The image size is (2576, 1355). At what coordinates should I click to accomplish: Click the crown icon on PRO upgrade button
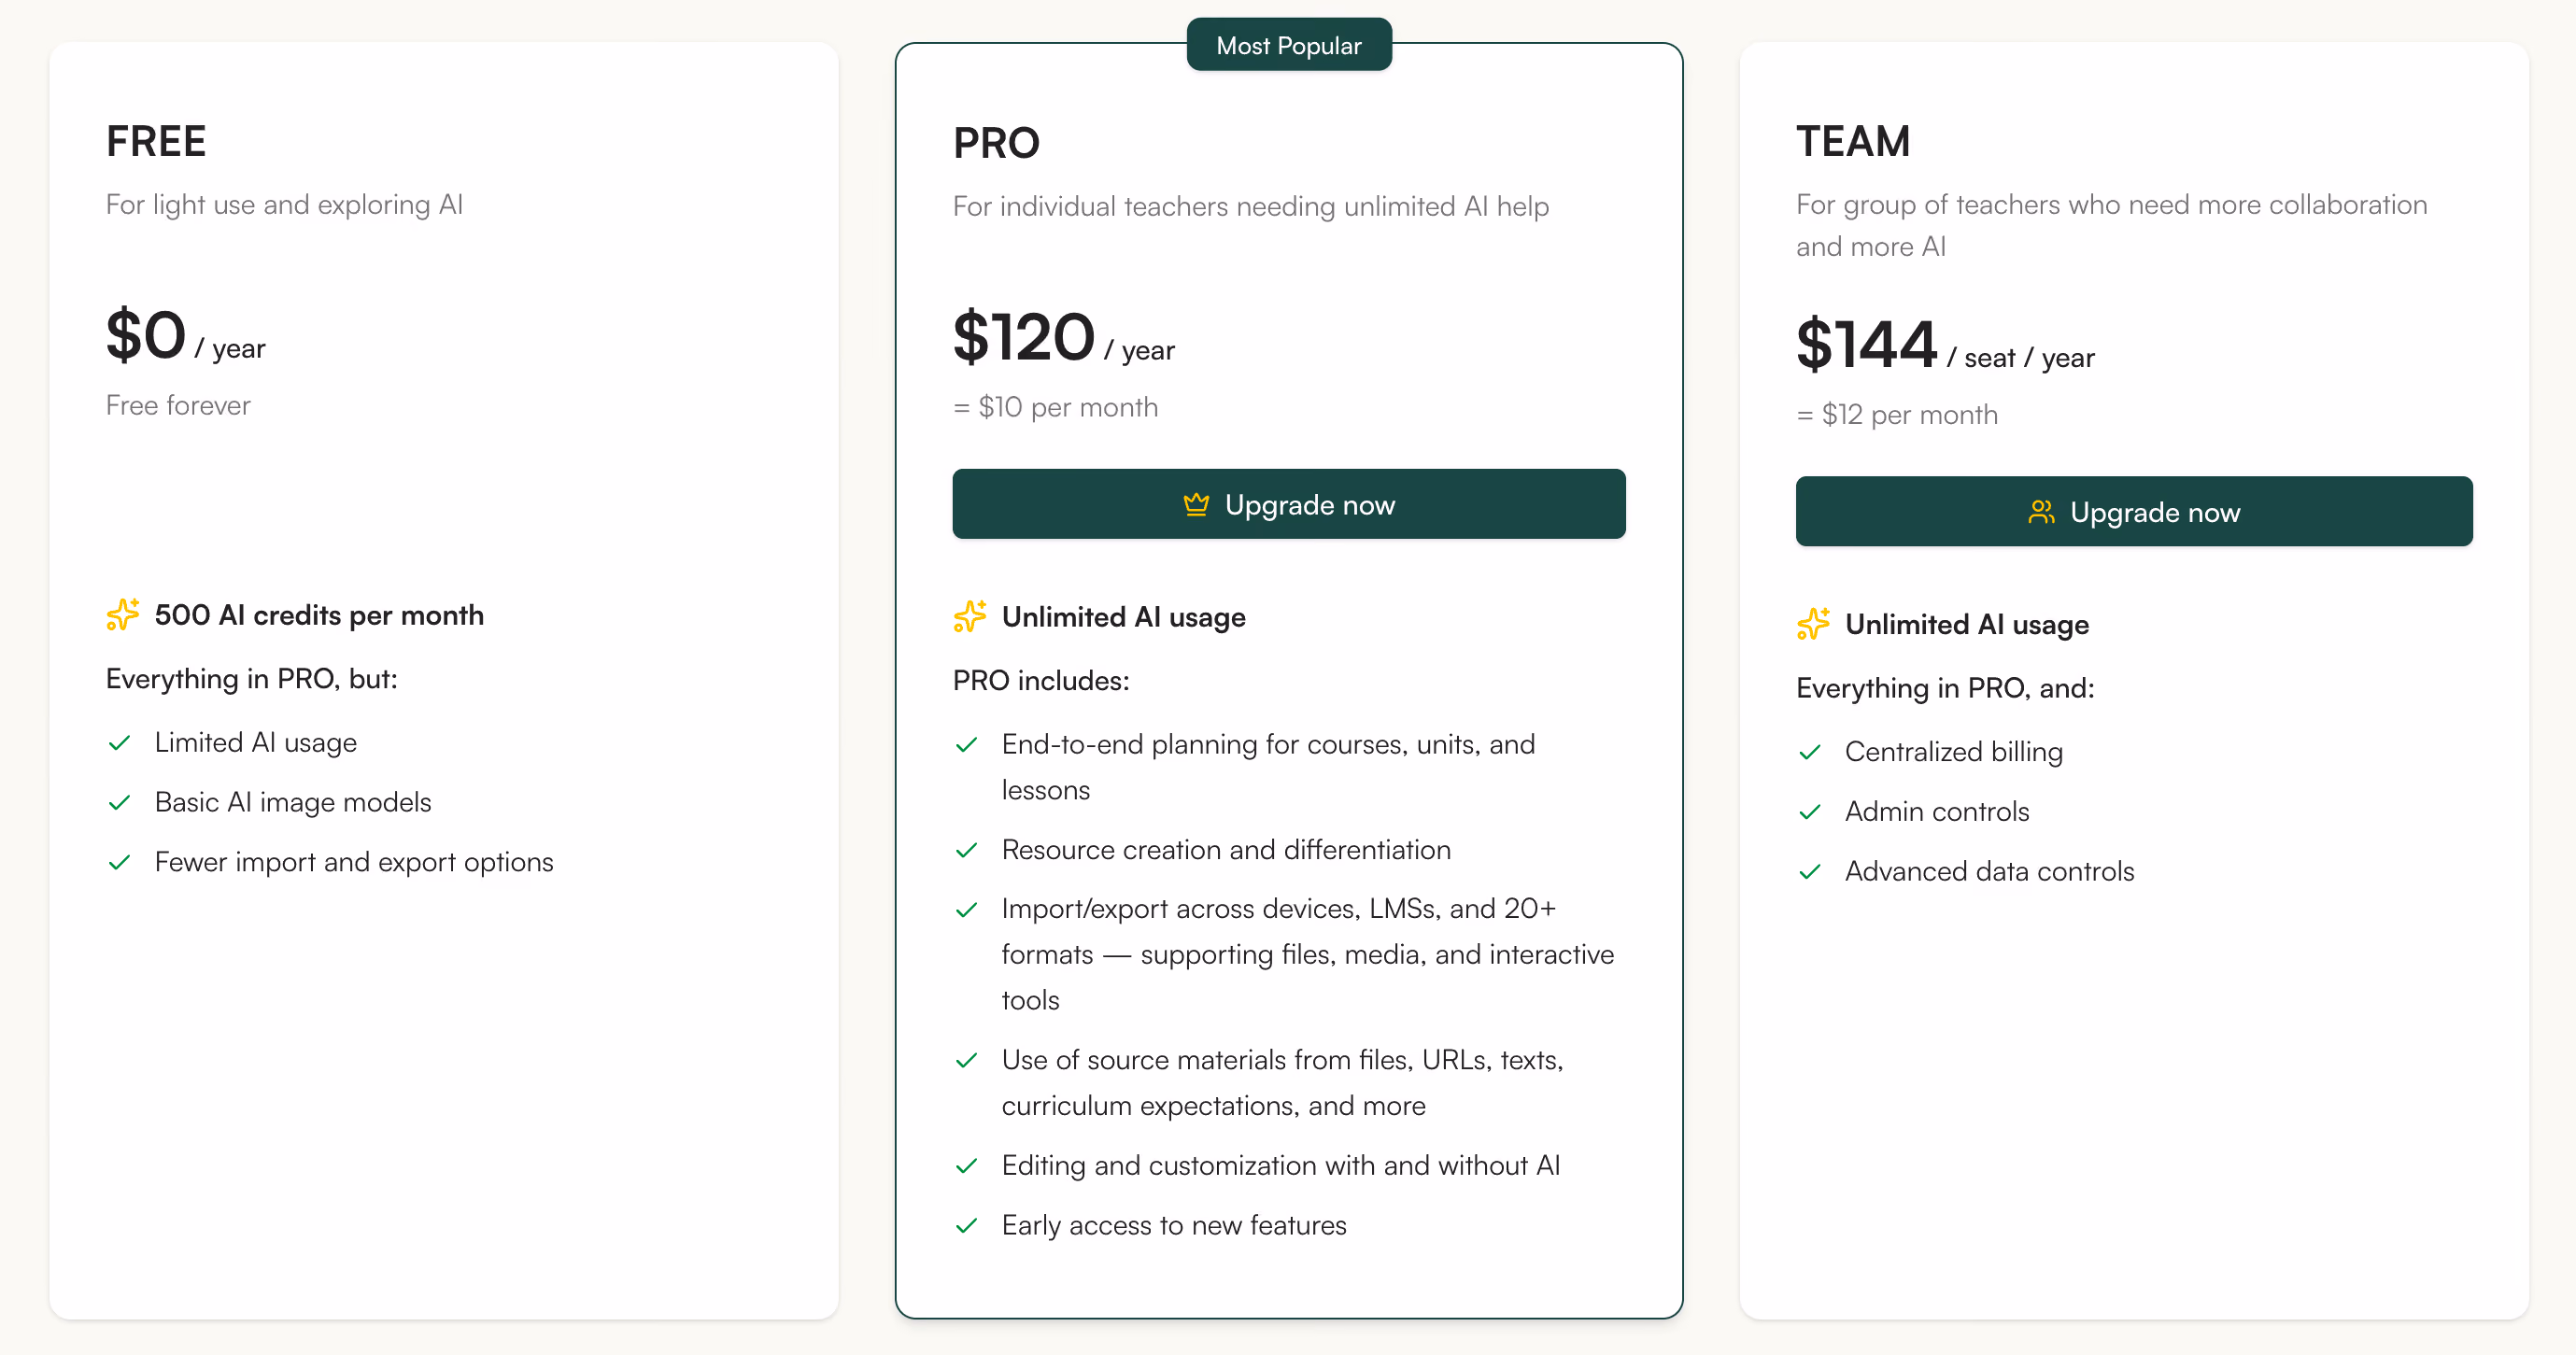[x=1195, y=504]
